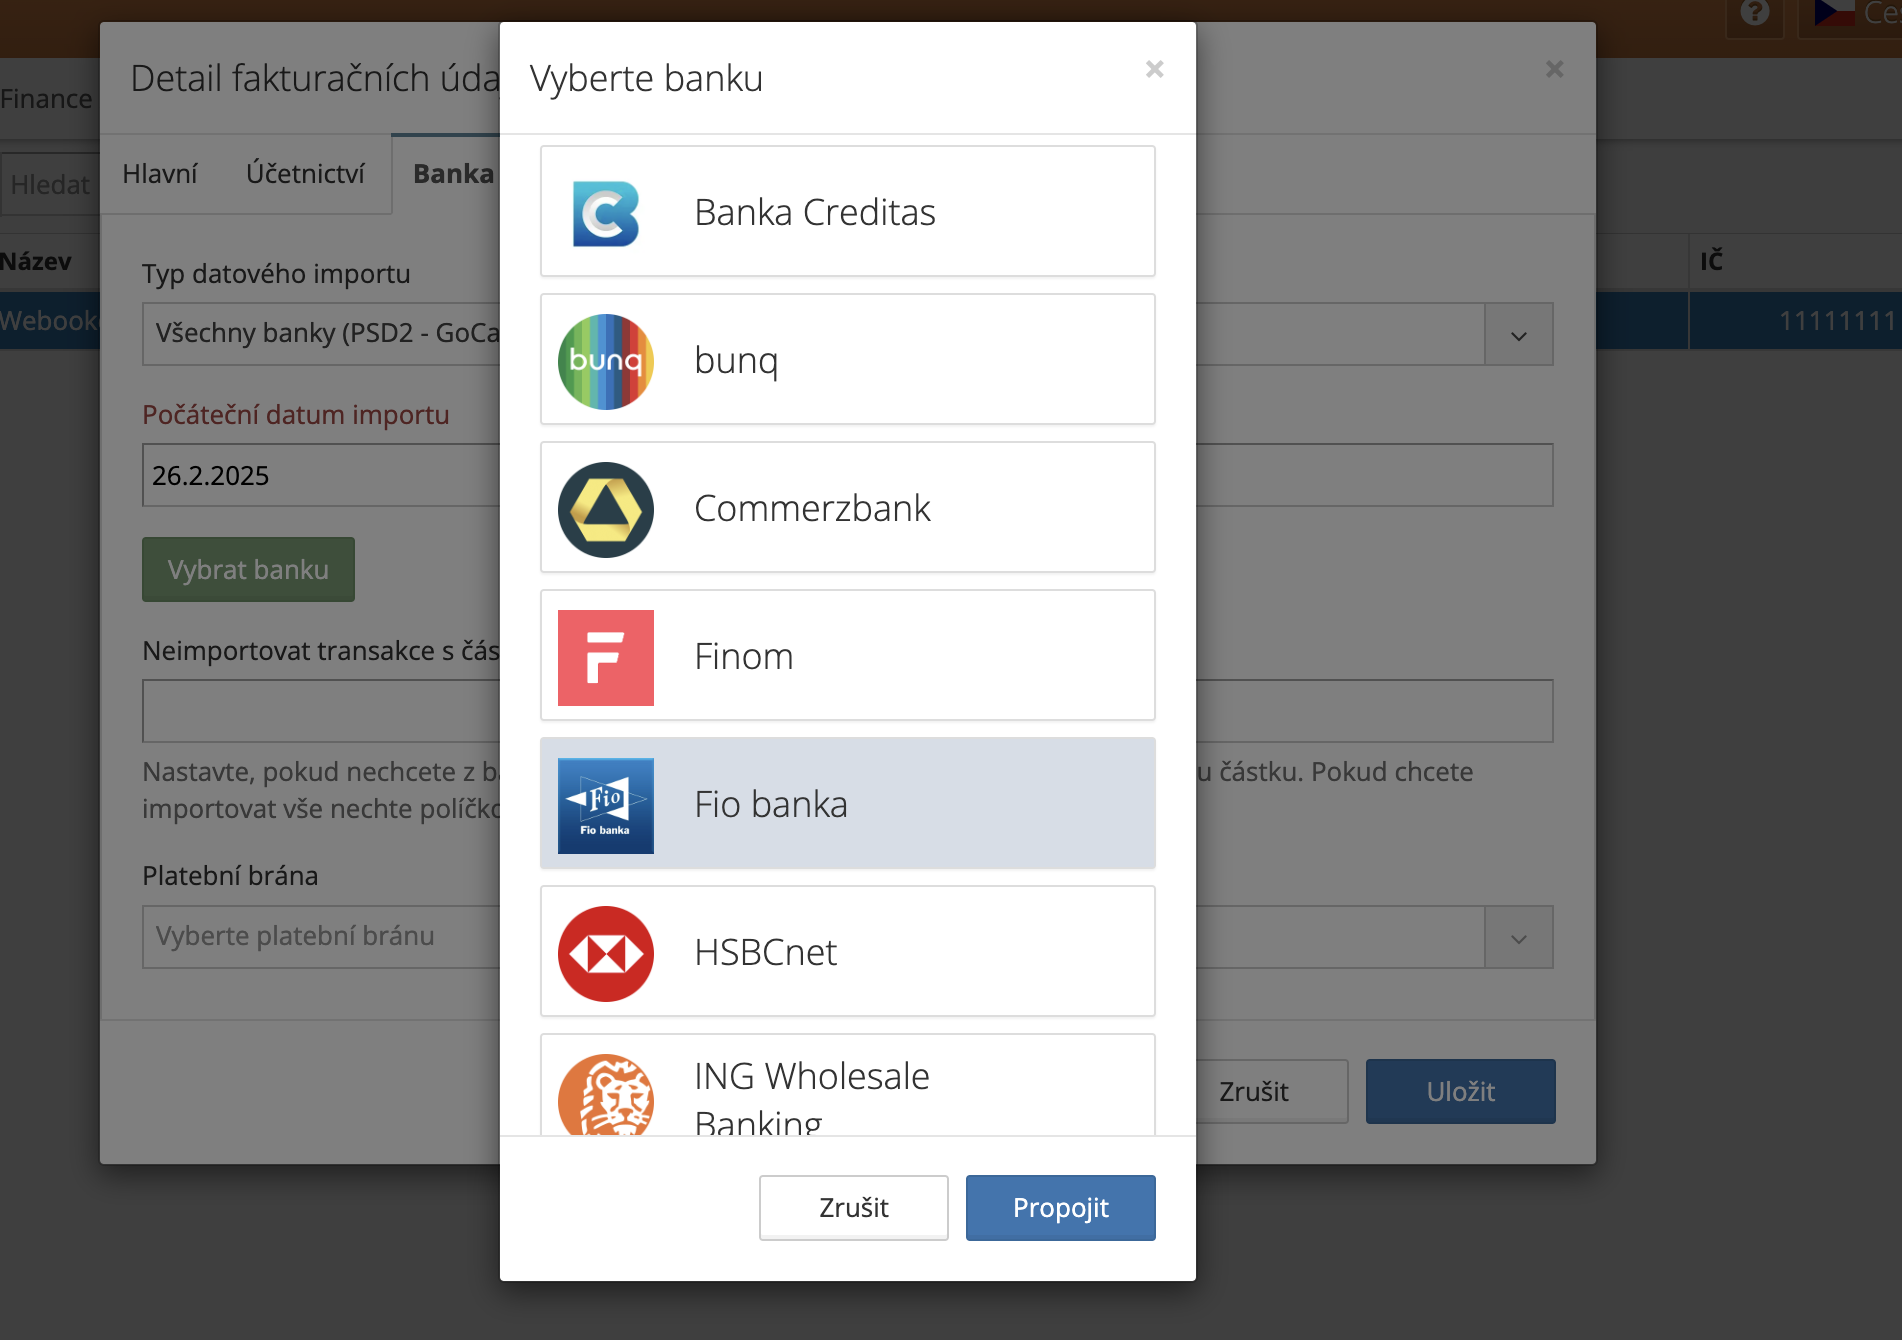Select ING Wholesale Banking label
The height and width of the screenshot is (1340, 1902).
point(812,1098)
